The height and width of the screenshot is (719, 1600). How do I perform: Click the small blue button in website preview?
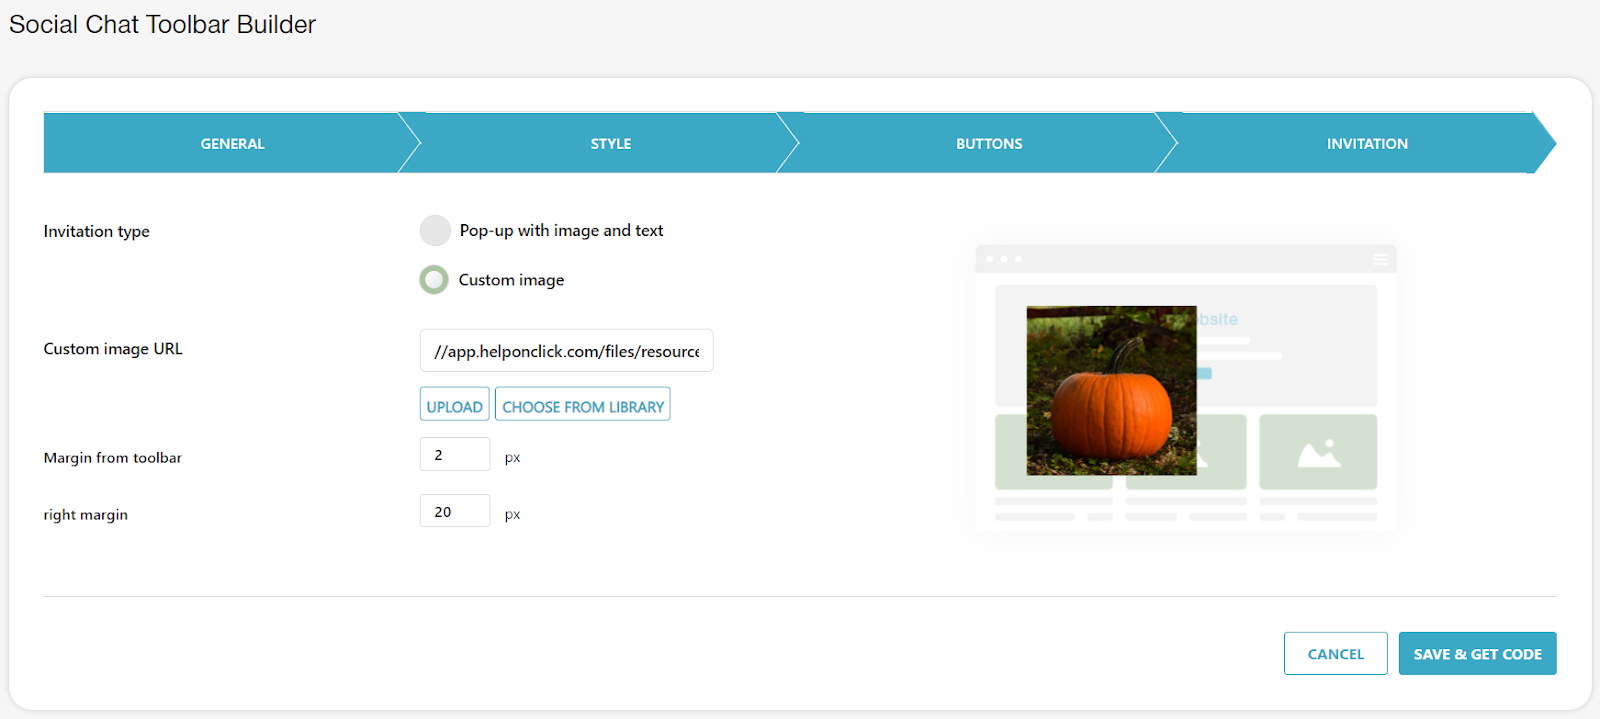pyautogui.click(x=1205, y=373)
